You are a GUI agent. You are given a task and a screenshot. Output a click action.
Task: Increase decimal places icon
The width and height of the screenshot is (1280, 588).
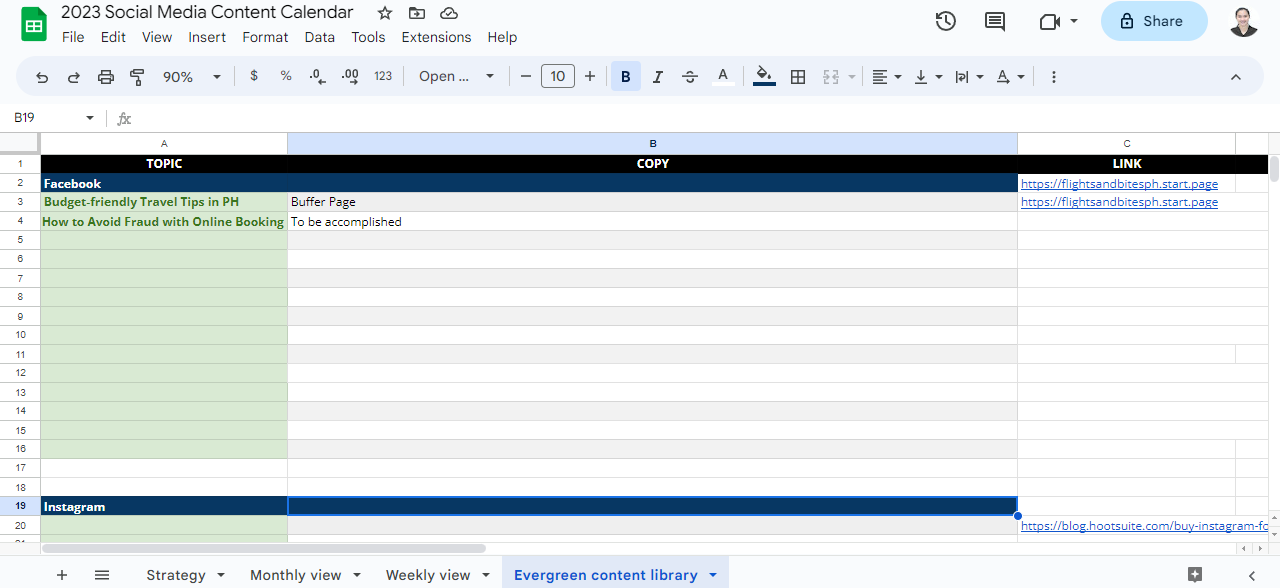(x=350, y=76)
